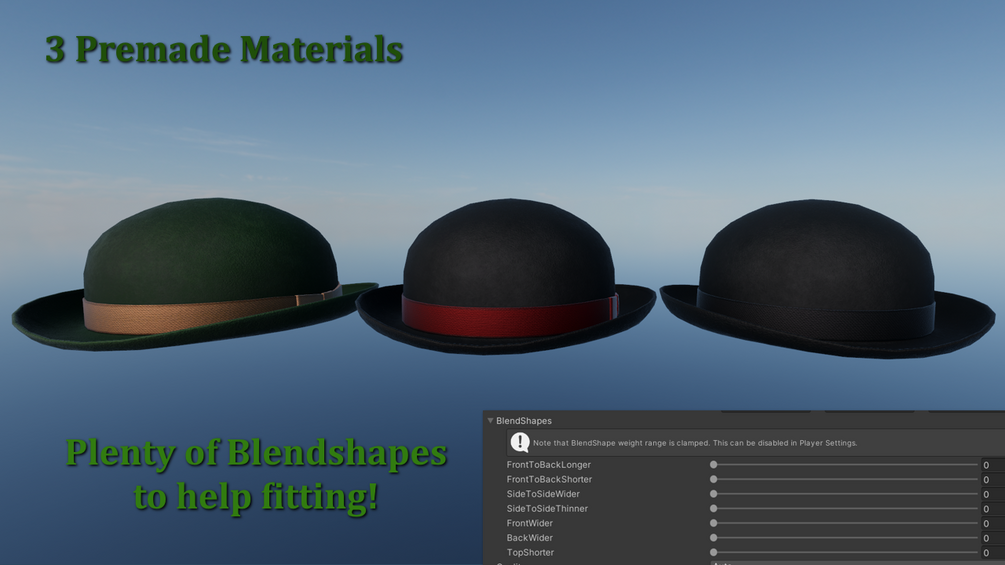The width and height of the screenshot is (1005, 565).
Task: Click the FrontToBackLonger value field
Action: pyautogui.click(x=993, y=465)
